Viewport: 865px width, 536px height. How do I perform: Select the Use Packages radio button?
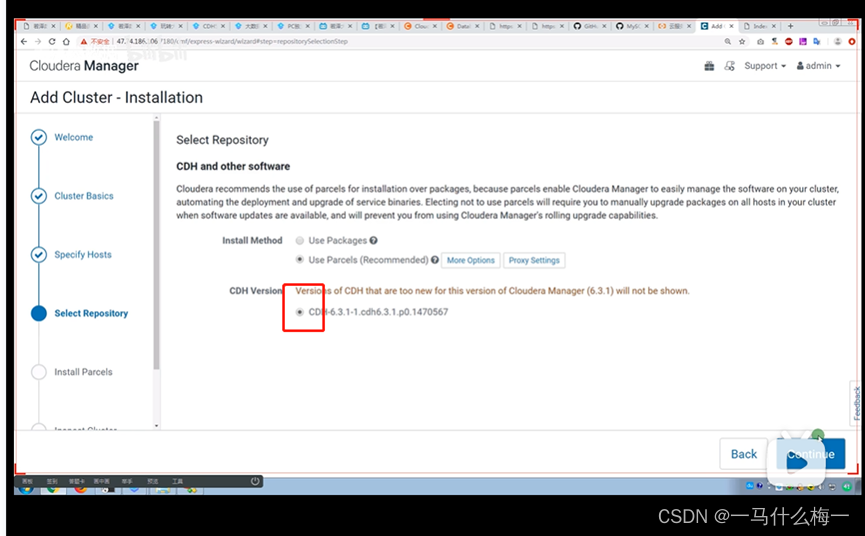click(x=300, y=240)
